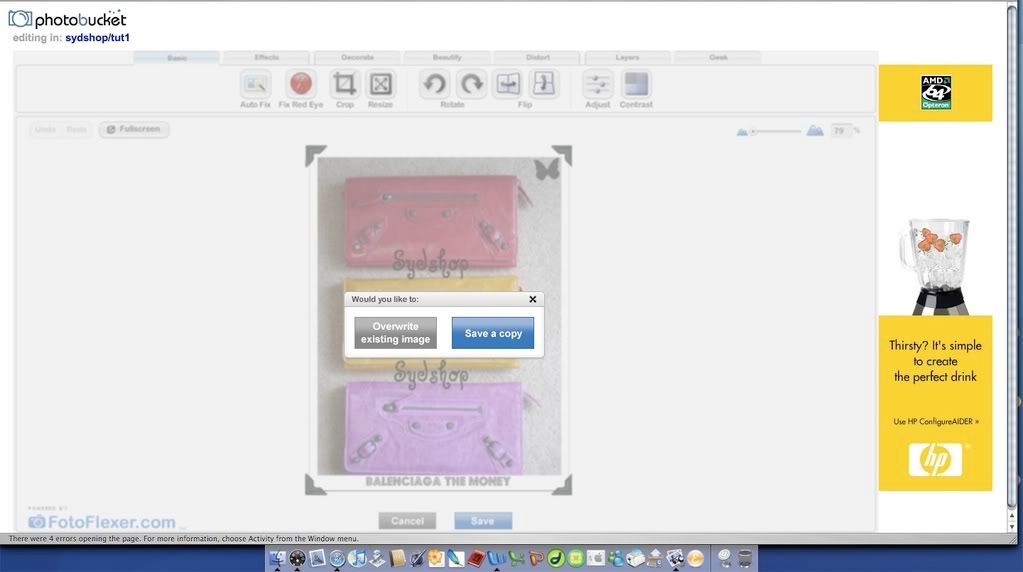Launch iTunes from the dock
Screen dimensions: 1023x572
pyautogui.click(x=358, y=558)
